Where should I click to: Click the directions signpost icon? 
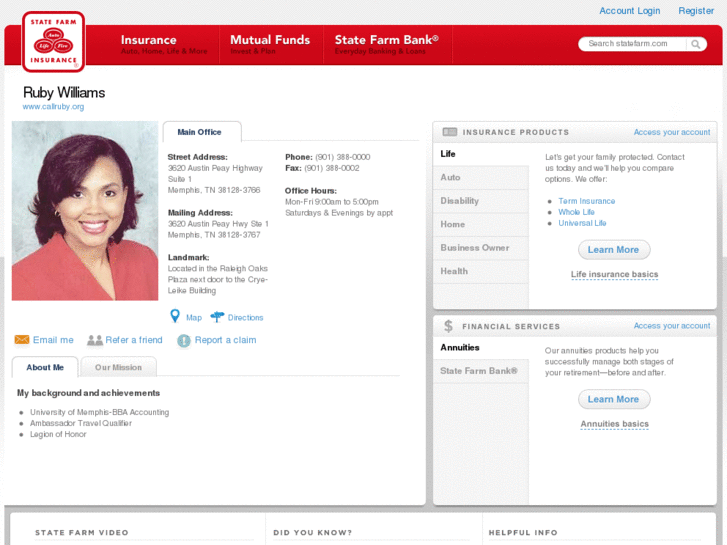click(x=217, y=317)
